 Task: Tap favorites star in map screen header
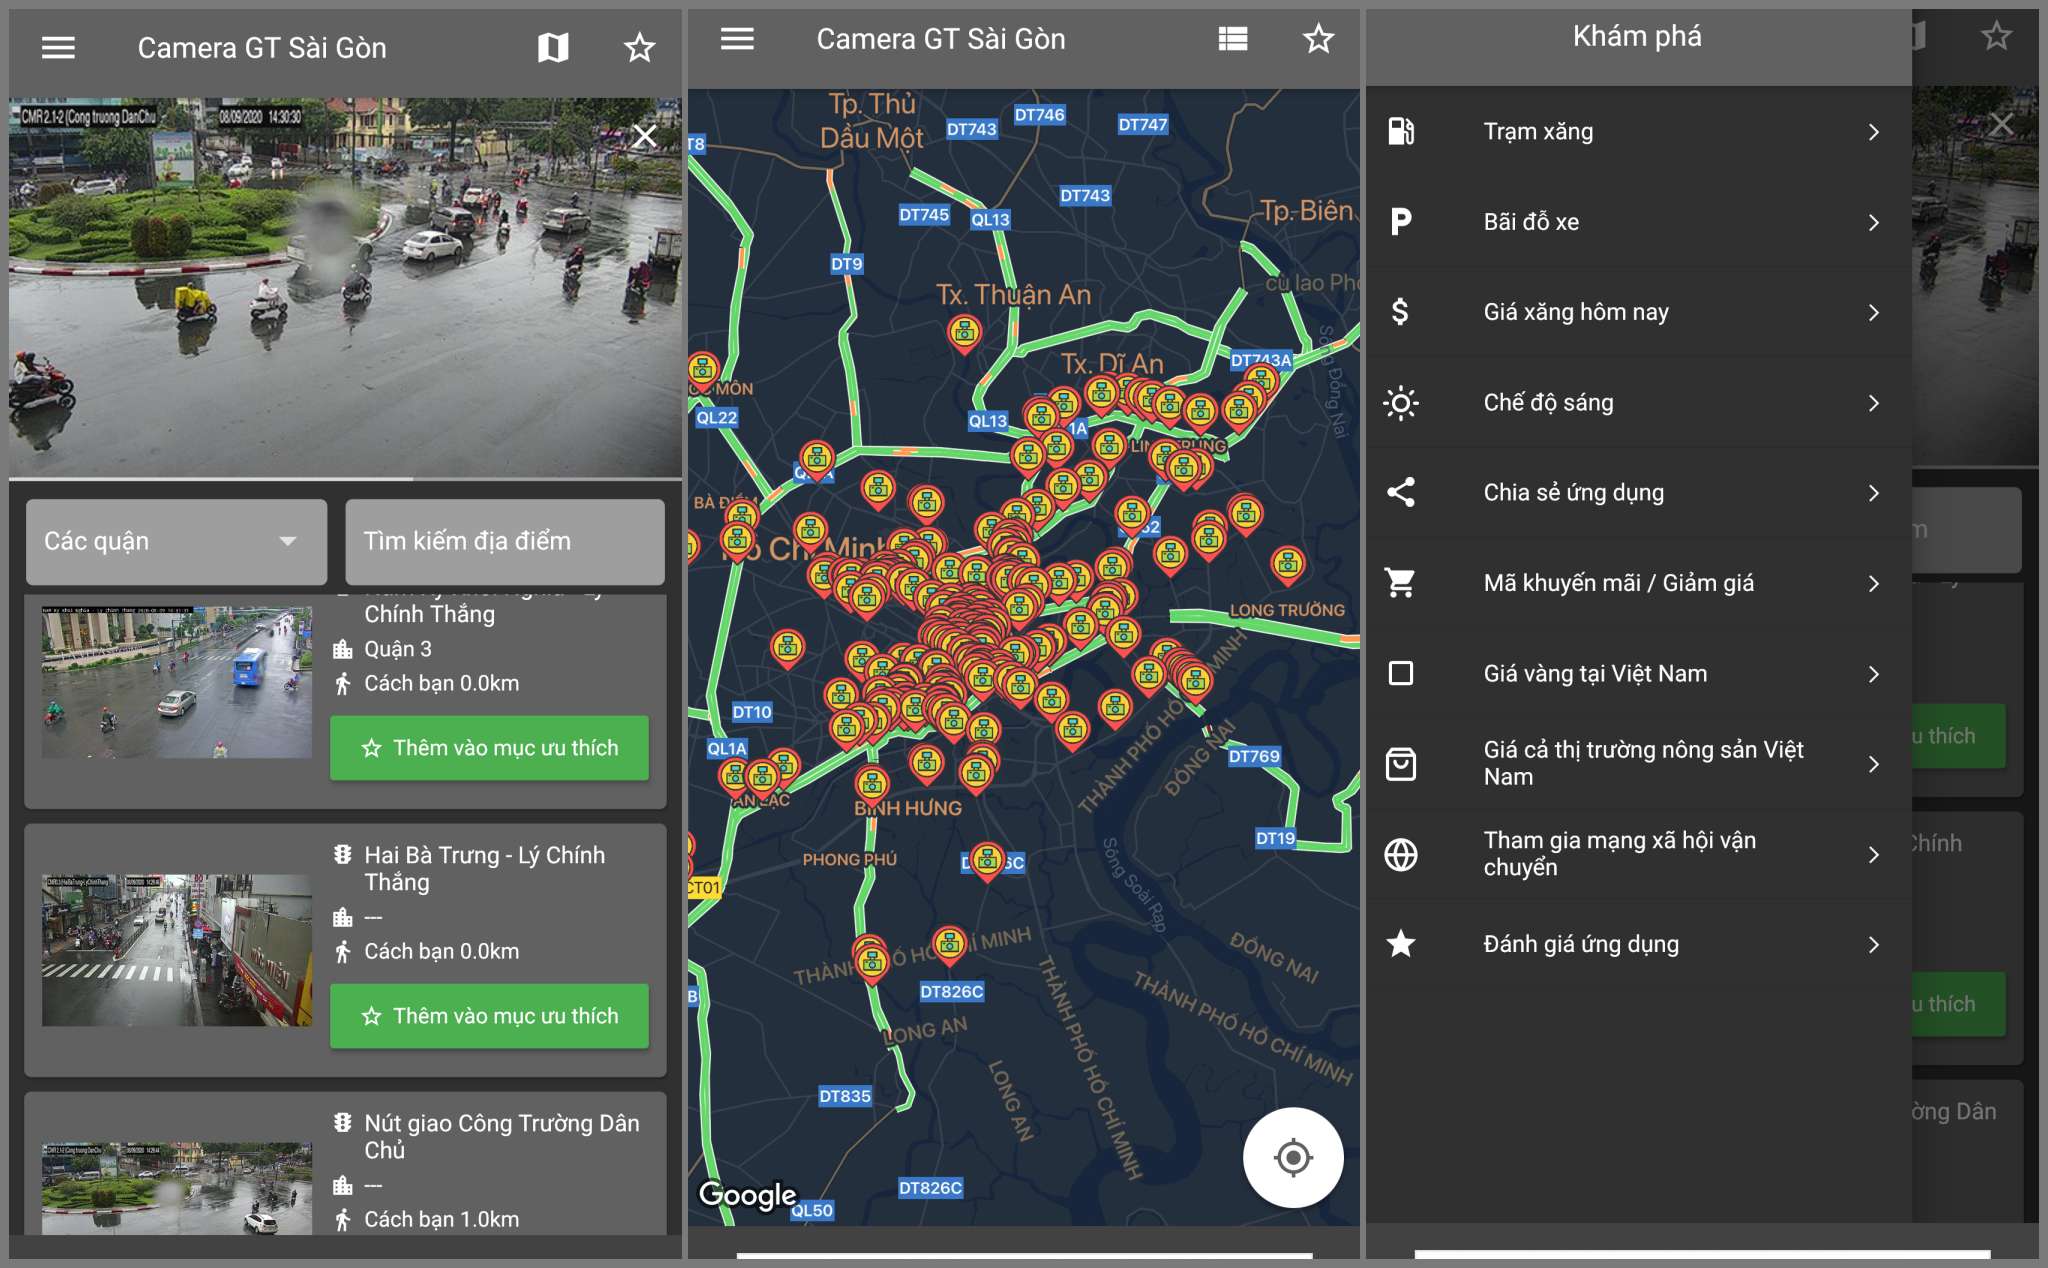pyautogui.click(x=1319, y=39)
